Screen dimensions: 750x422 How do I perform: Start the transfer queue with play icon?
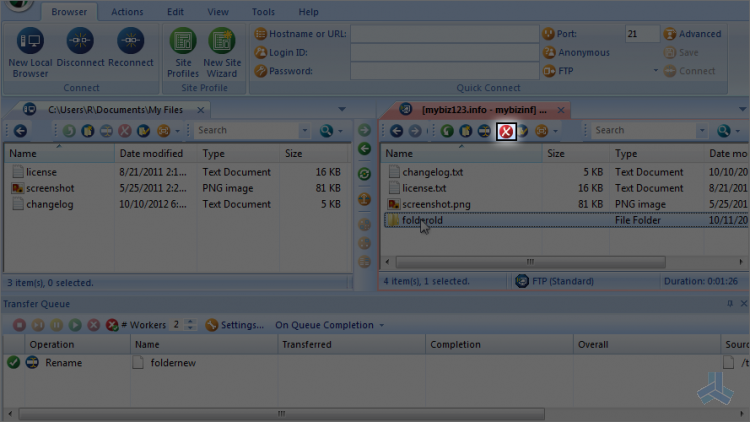(x=75, y=325)
